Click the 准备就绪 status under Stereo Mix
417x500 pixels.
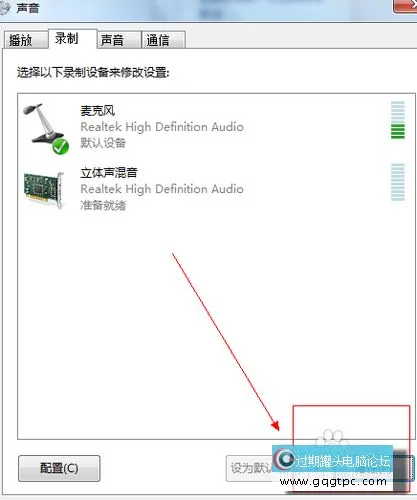pos(103,205)
